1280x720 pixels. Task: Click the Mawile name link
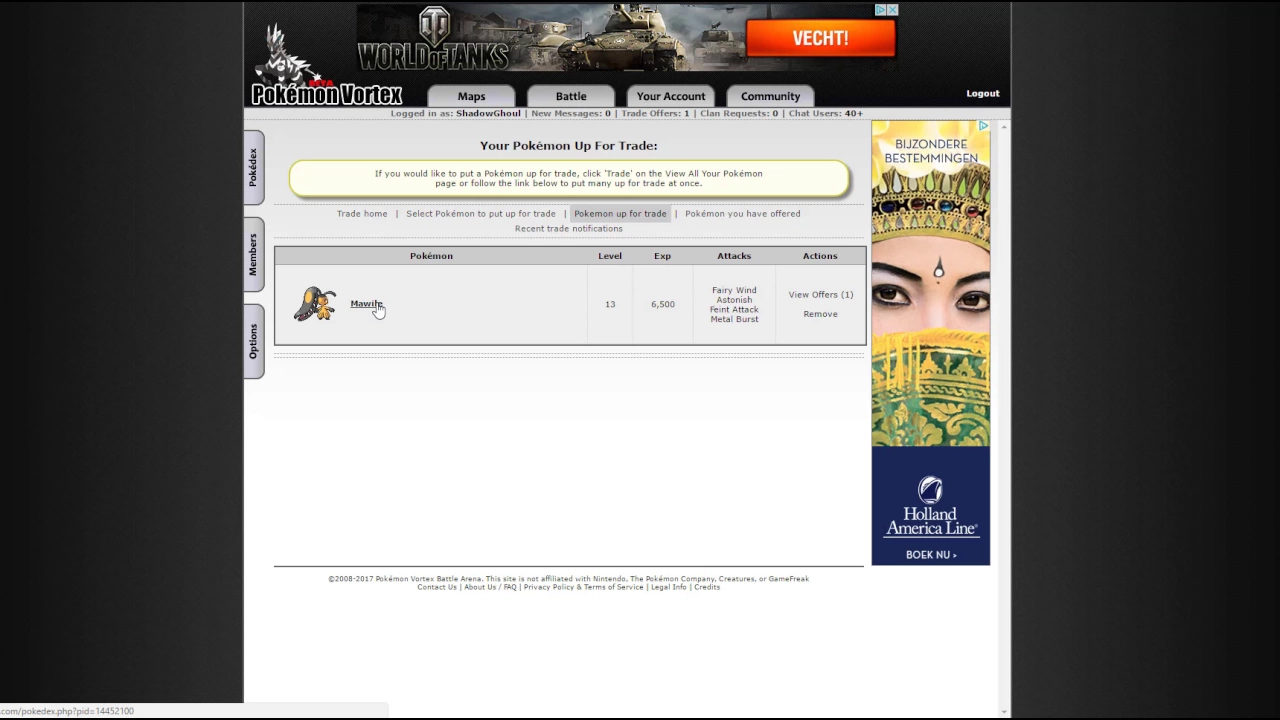(367, 304)
